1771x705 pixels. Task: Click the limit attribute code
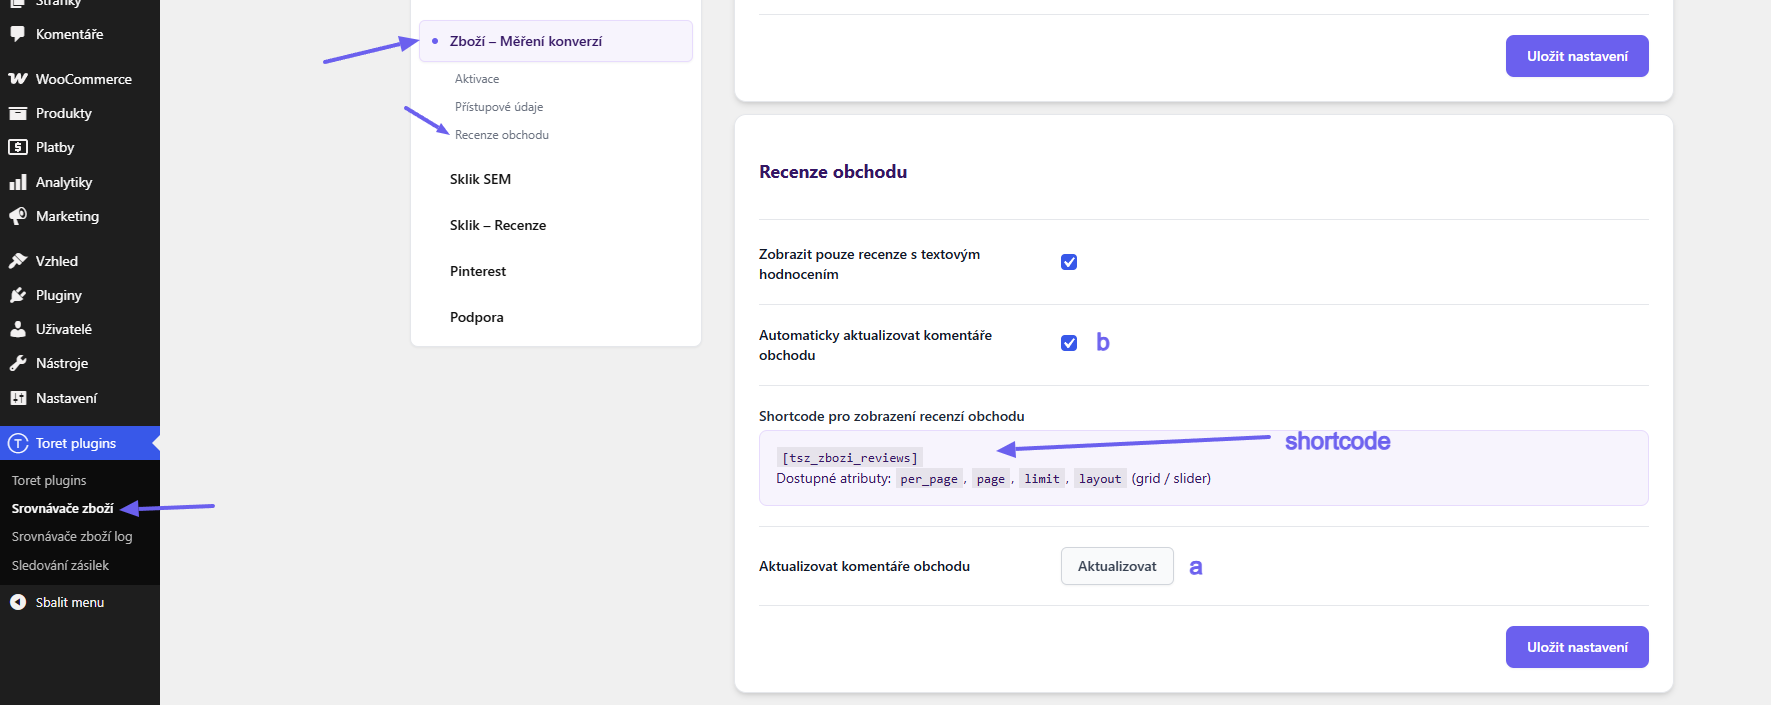(x=1042, y=479)
